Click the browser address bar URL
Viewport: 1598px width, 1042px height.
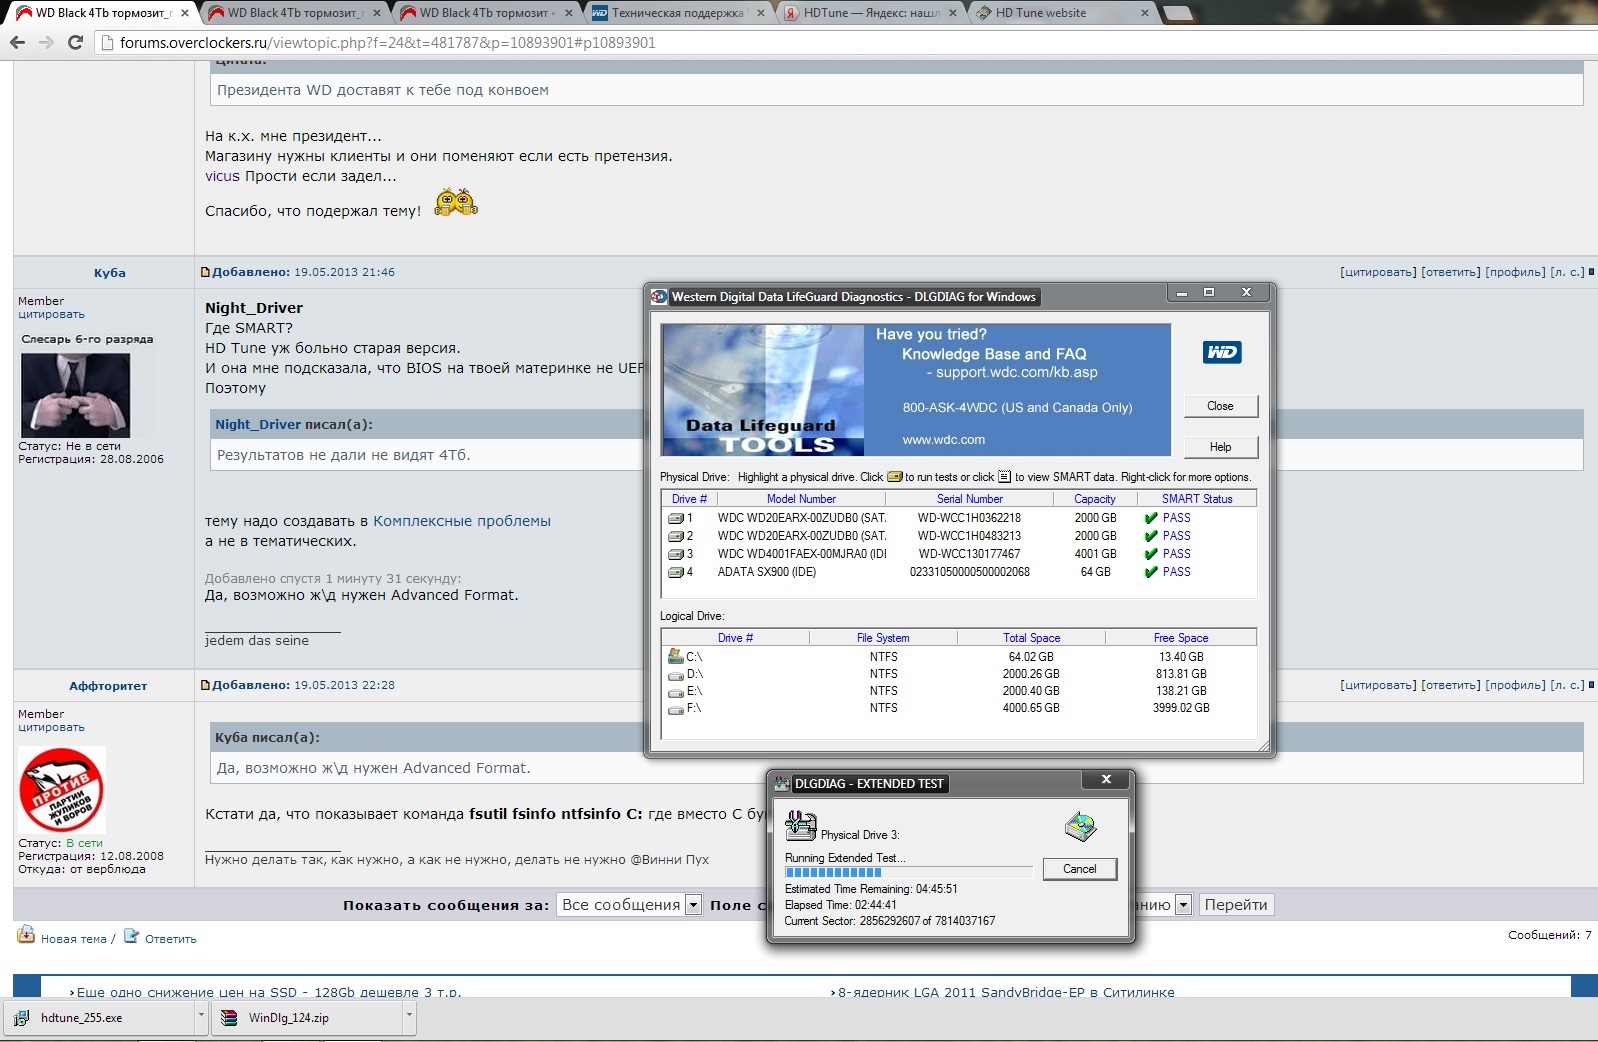(388, 43)
